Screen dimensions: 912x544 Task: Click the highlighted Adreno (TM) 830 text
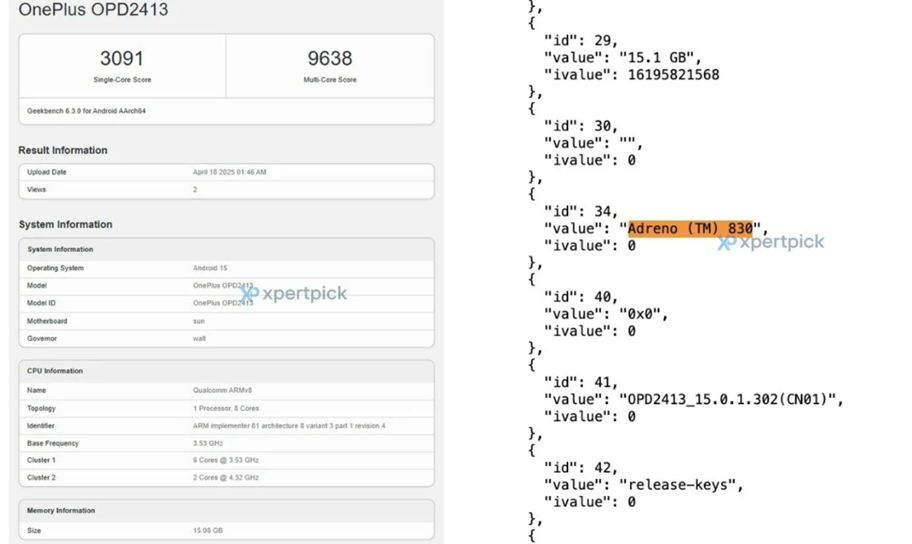tap(690, 228)
